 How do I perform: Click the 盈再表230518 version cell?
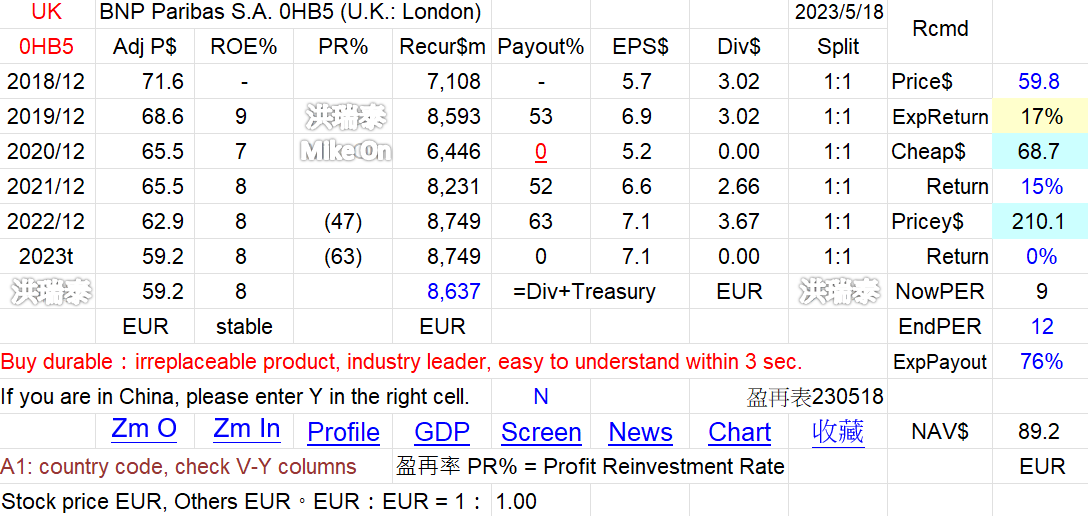(x=815, y=396)
